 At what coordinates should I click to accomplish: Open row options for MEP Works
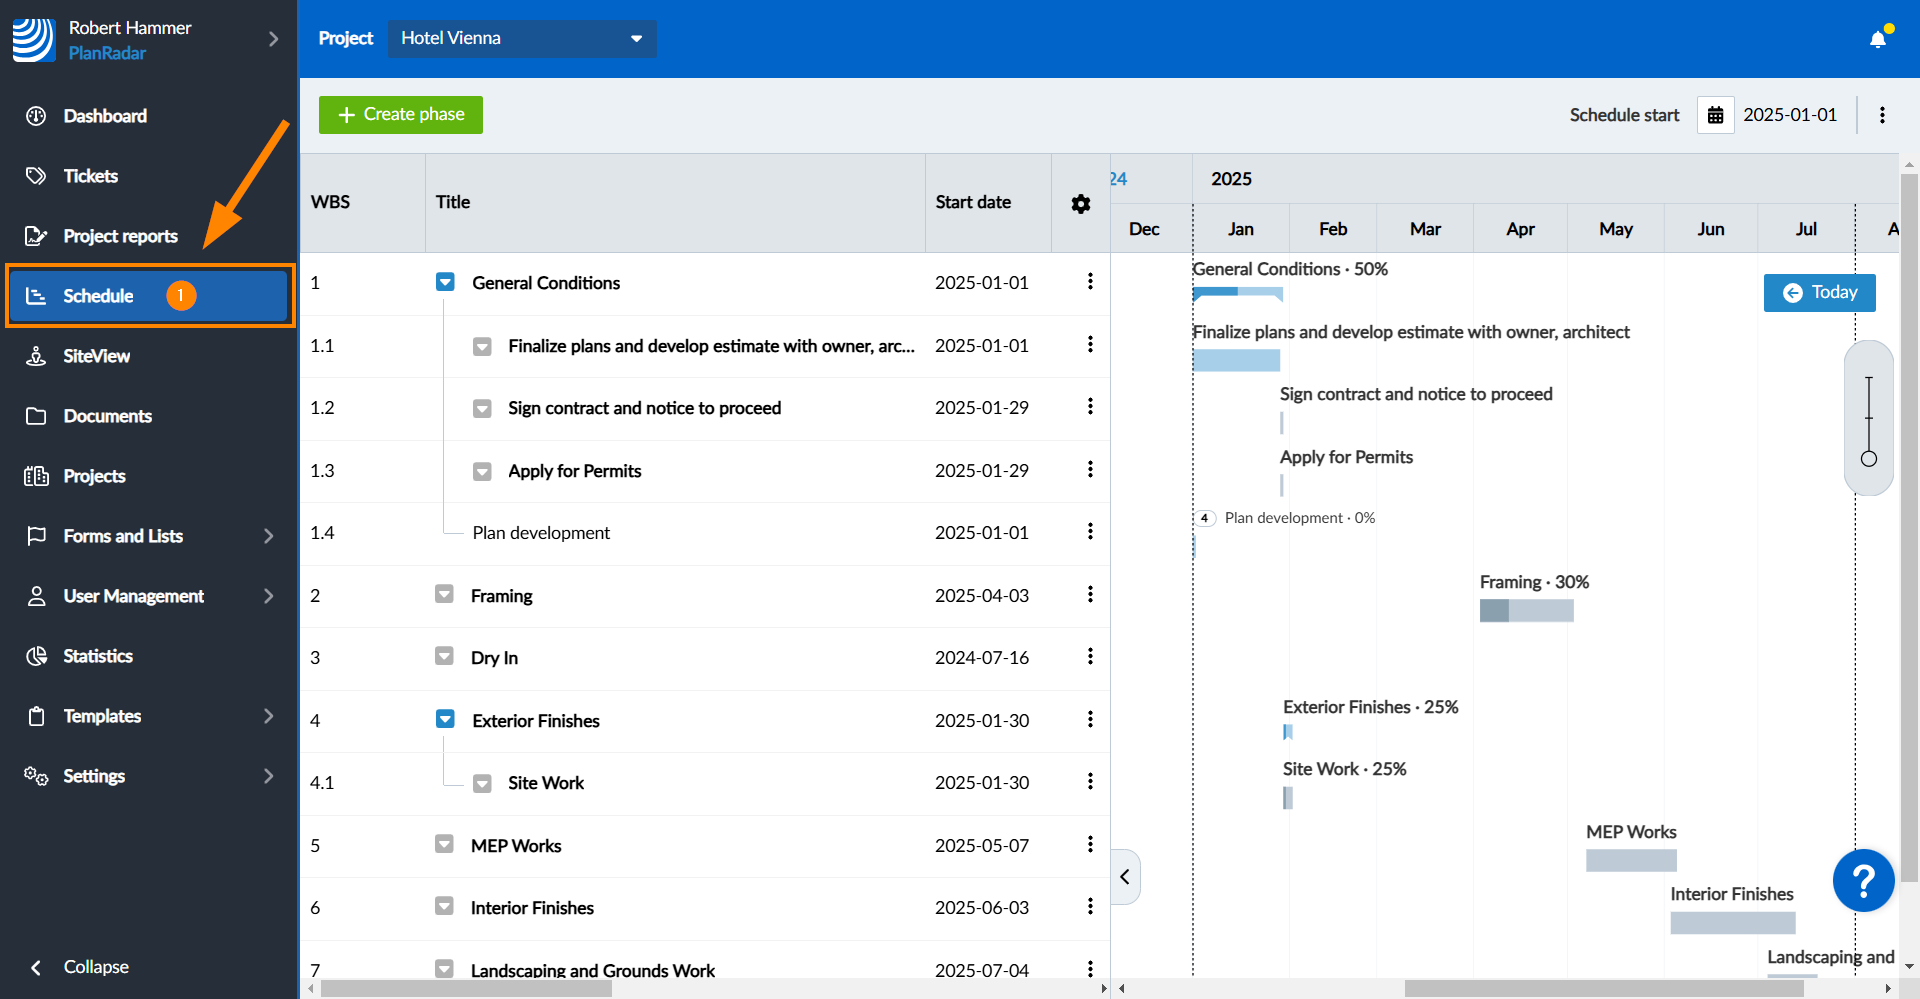(1090, 845)
